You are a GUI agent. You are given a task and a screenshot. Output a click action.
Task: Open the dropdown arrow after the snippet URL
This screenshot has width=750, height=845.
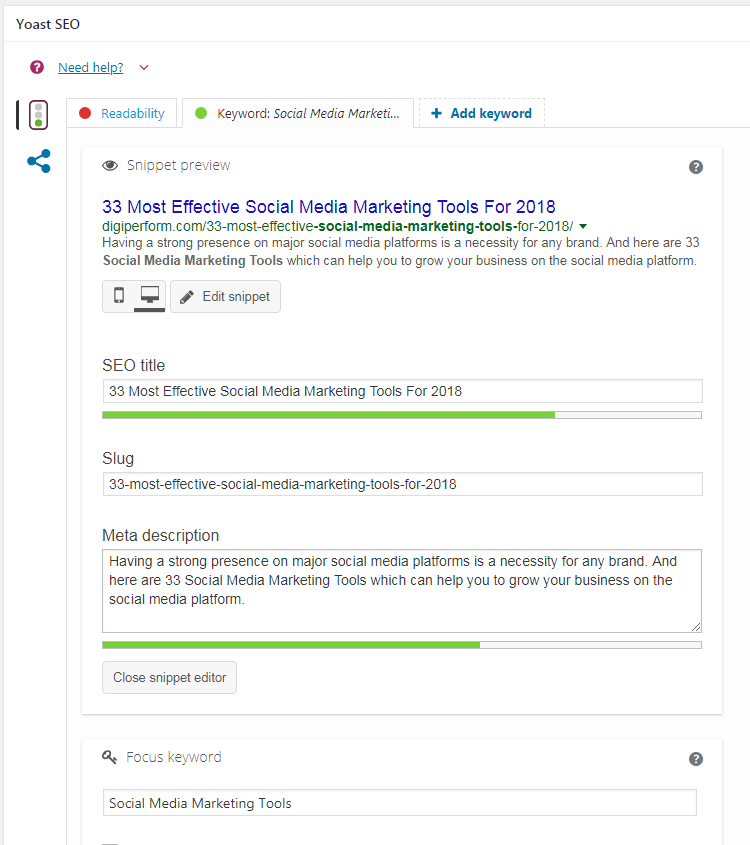coord(583,226)
